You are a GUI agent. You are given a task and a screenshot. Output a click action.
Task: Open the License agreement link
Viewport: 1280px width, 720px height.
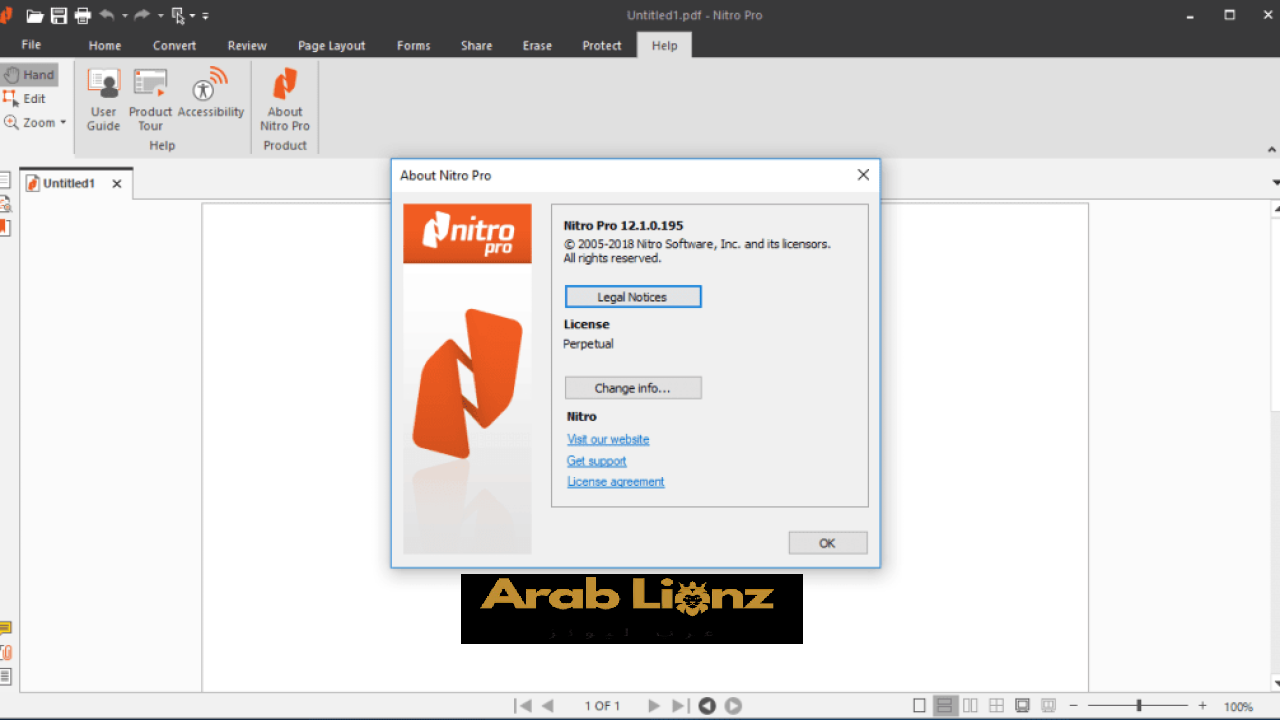[616, 482]
